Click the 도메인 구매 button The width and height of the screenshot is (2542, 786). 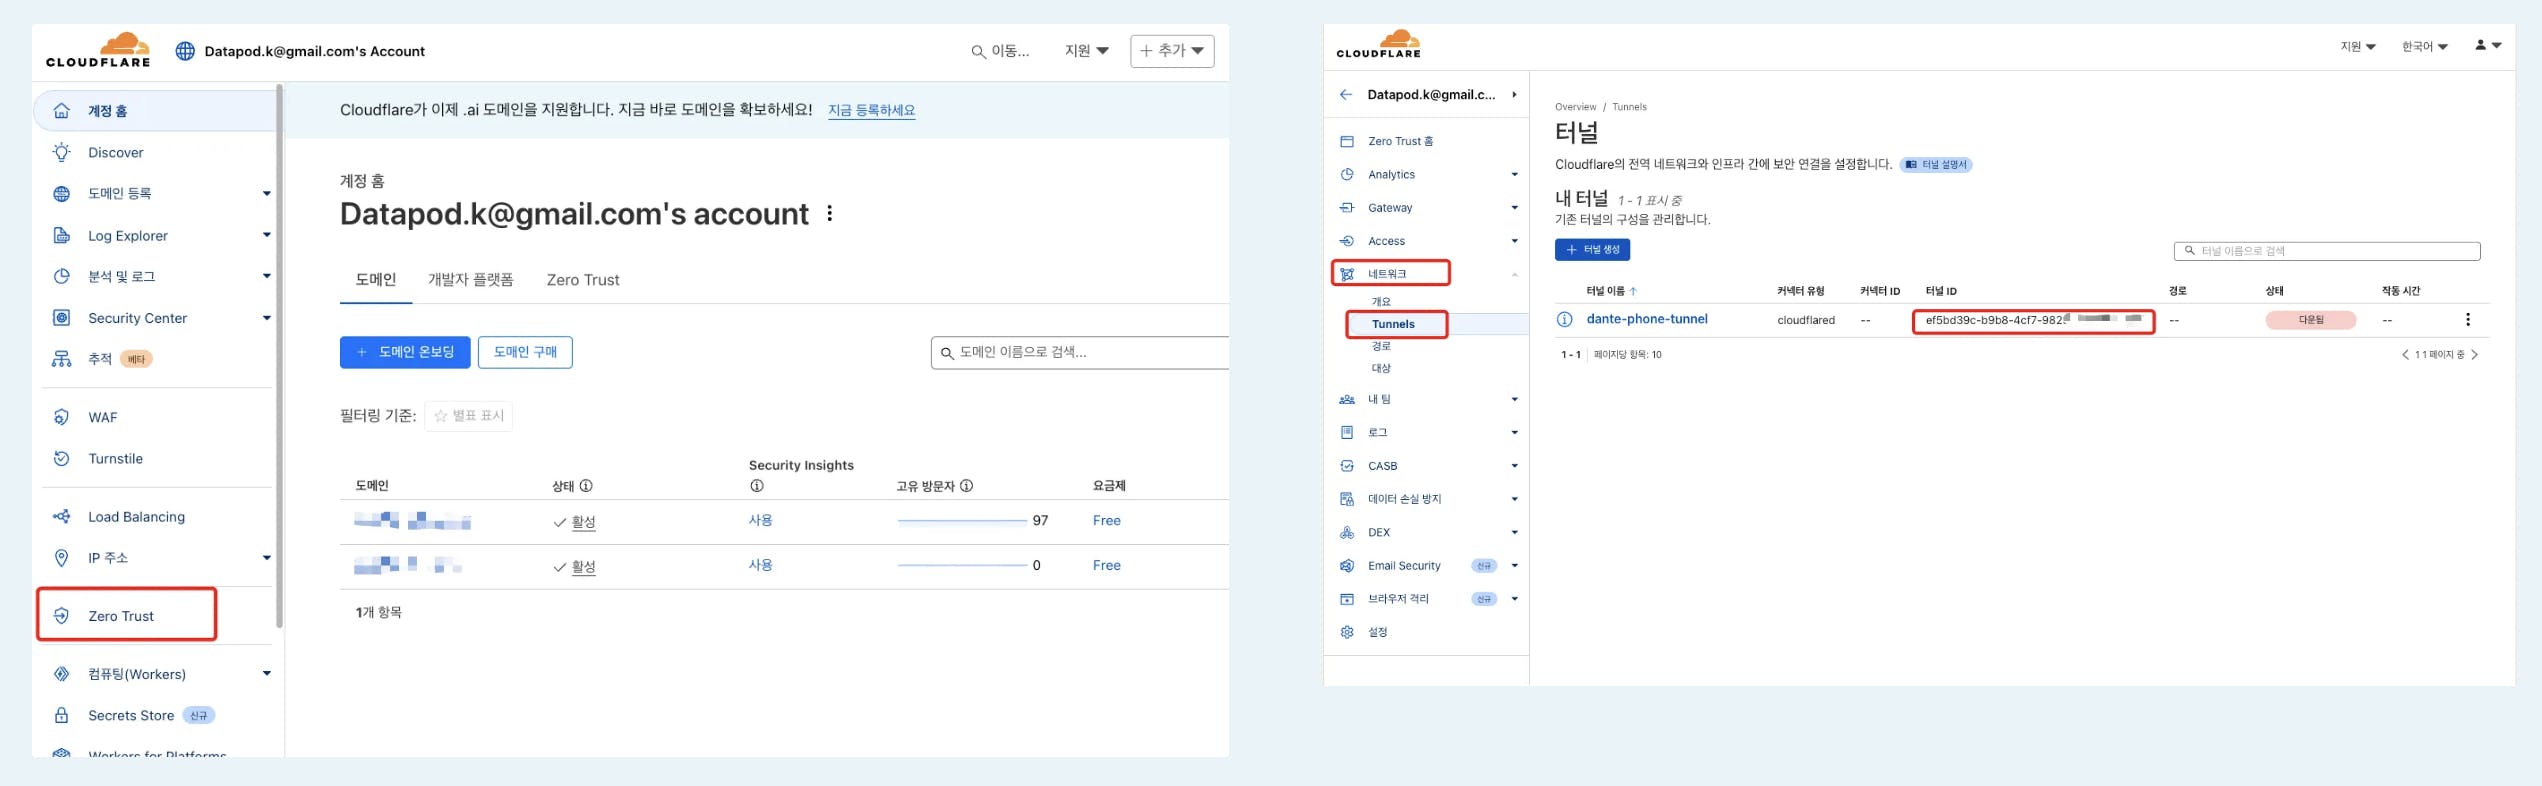[525, 352]
